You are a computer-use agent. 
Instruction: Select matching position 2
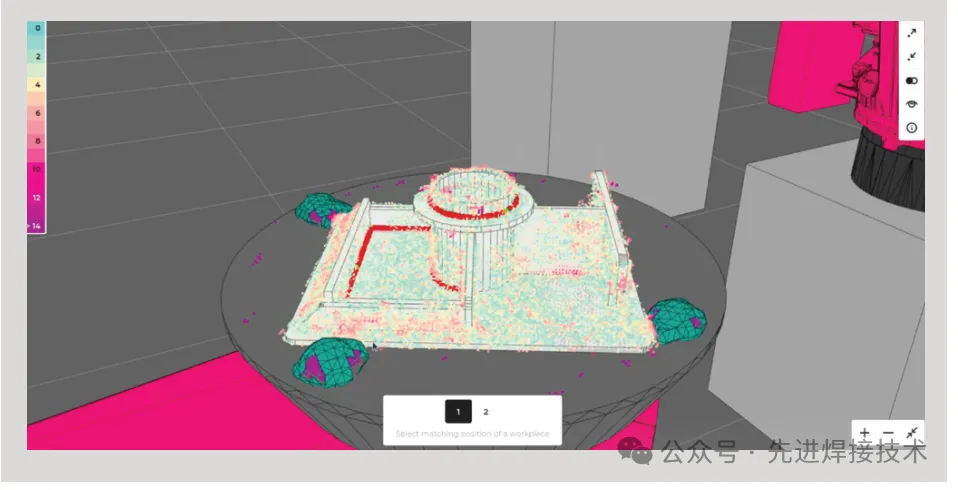click(x=486, y=411)
